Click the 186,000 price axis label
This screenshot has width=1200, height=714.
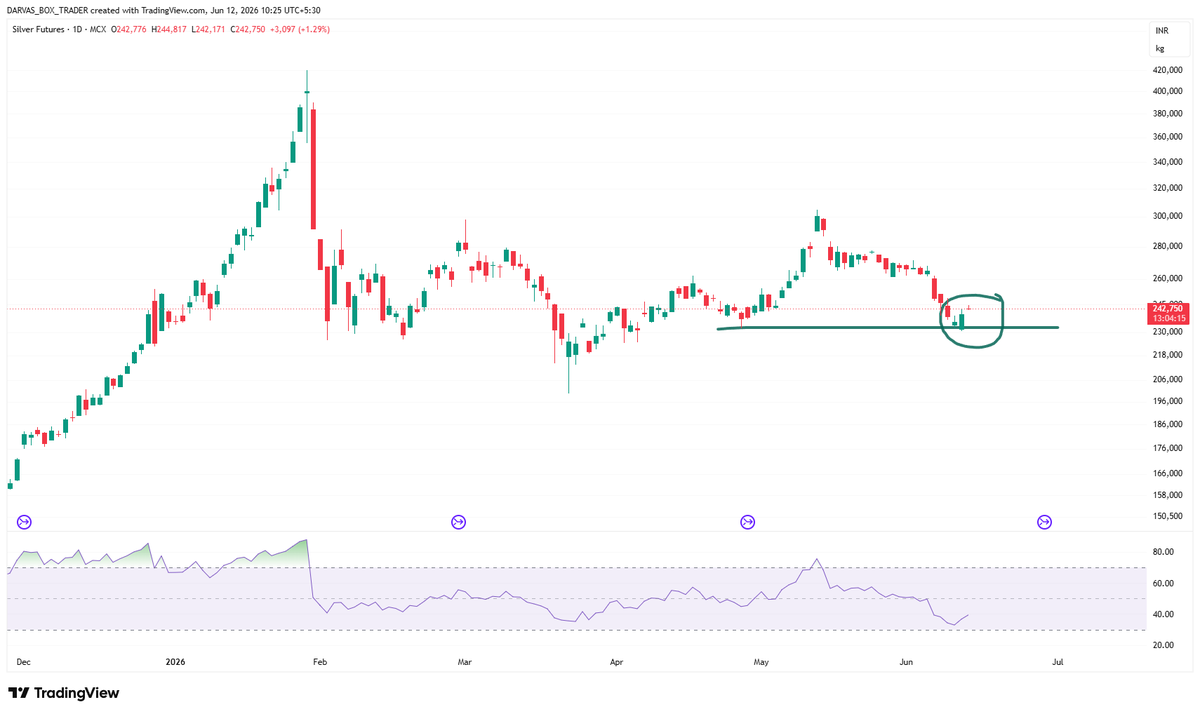click(x=1169, y=425)
